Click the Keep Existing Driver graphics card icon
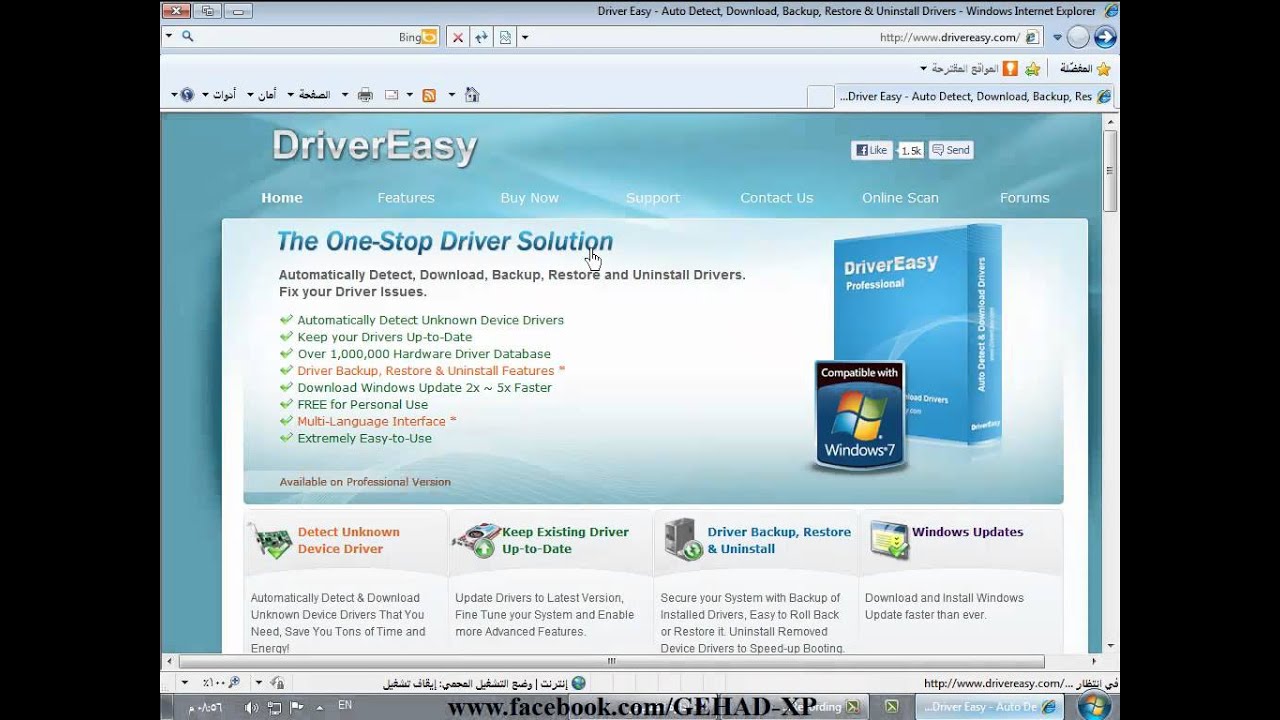 [x=476, y=540]
